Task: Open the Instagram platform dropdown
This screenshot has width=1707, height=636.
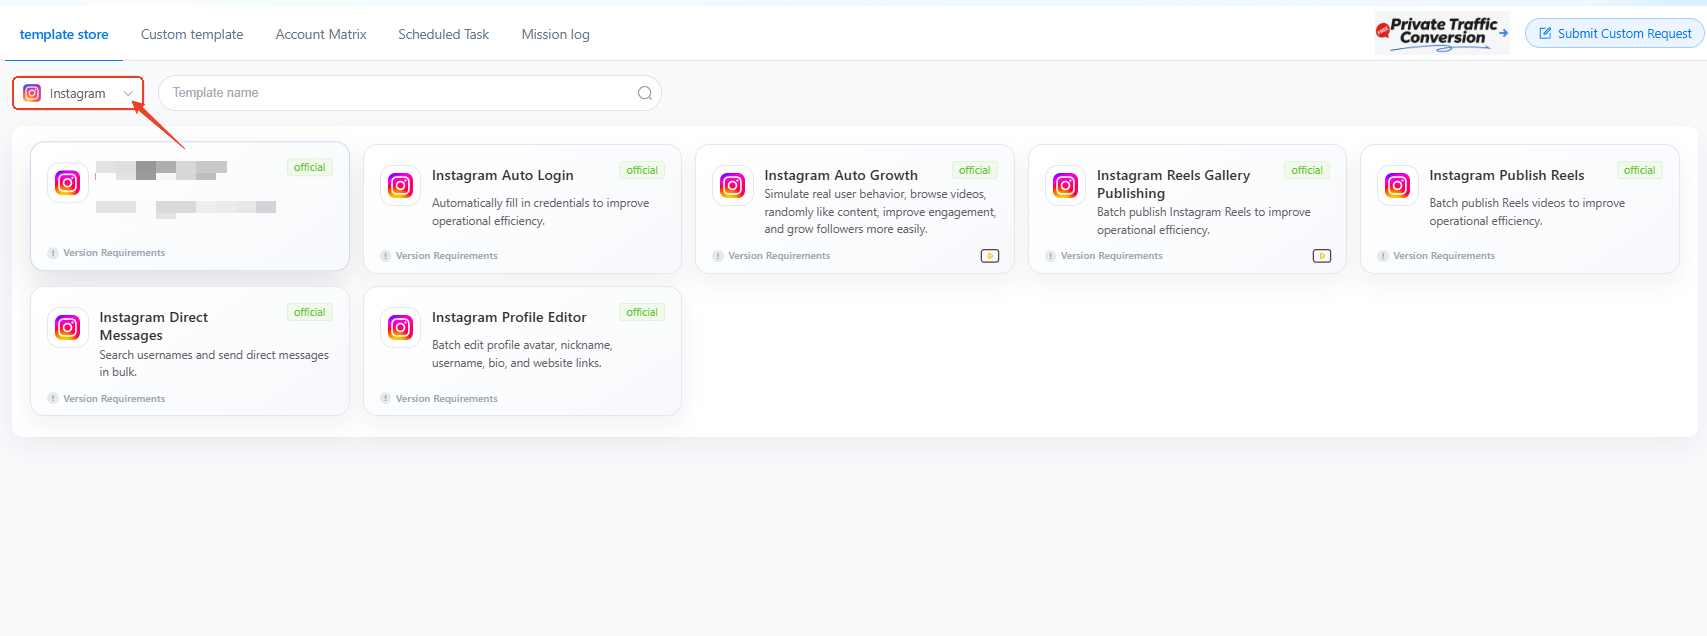Action: (78, 93)
